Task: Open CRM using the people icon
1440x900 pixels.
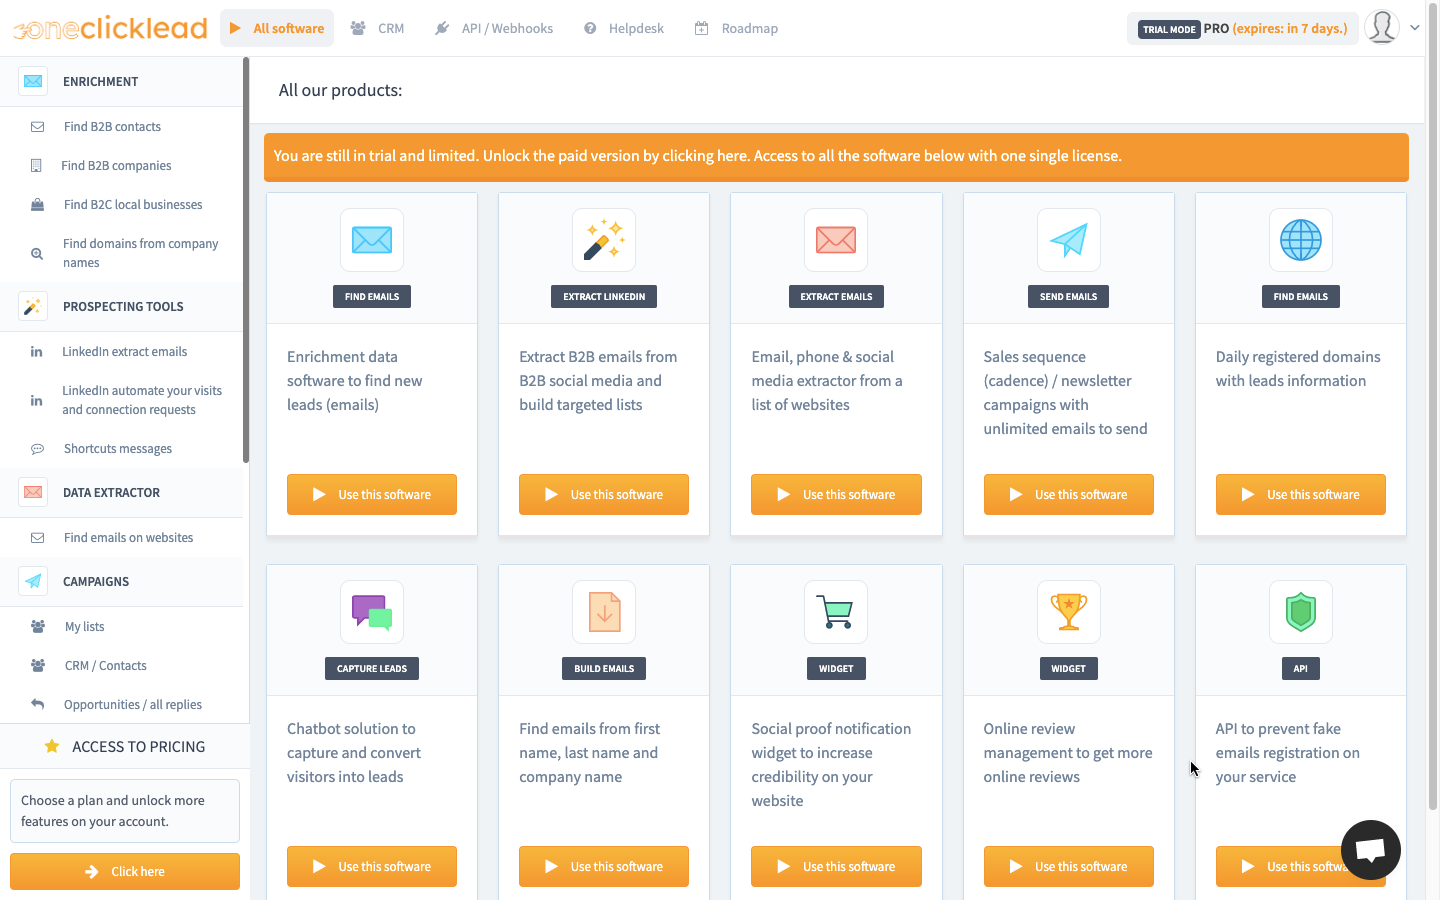Action: click(x=356, y=28)
